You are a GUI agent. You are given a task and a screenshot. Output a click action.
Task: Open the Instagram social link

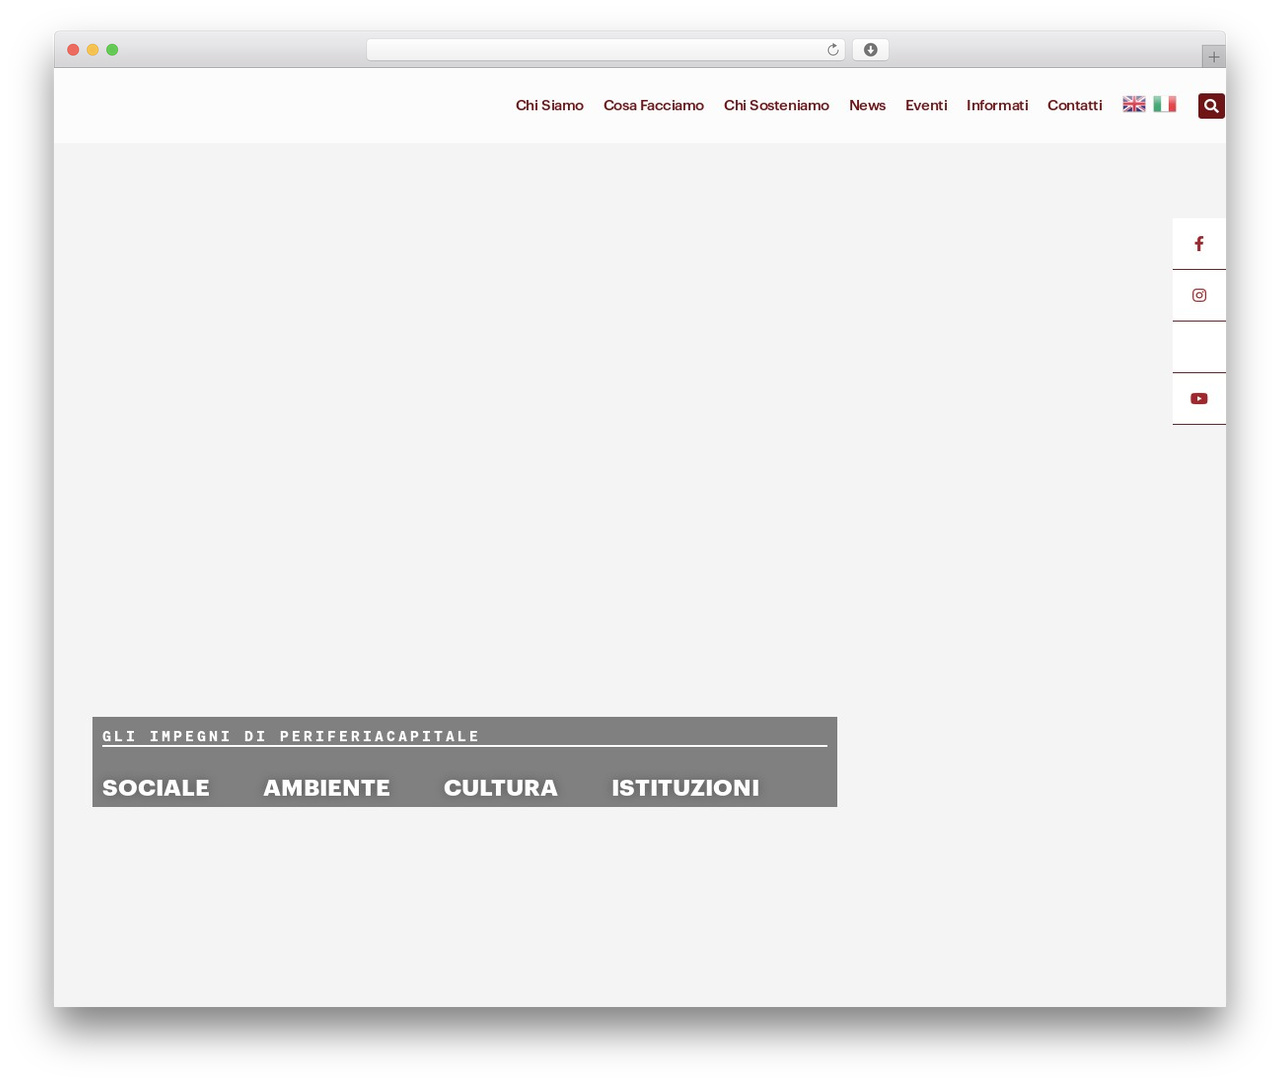tap(1199, 295)
